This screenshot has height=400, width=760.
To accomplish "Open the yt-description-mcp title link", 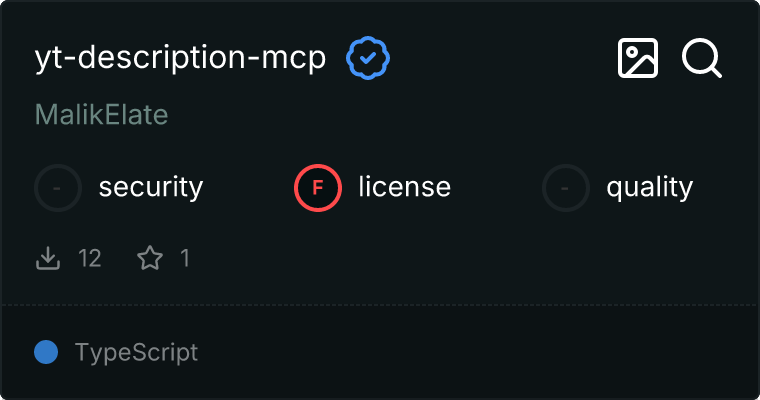I will pos(180,59).
